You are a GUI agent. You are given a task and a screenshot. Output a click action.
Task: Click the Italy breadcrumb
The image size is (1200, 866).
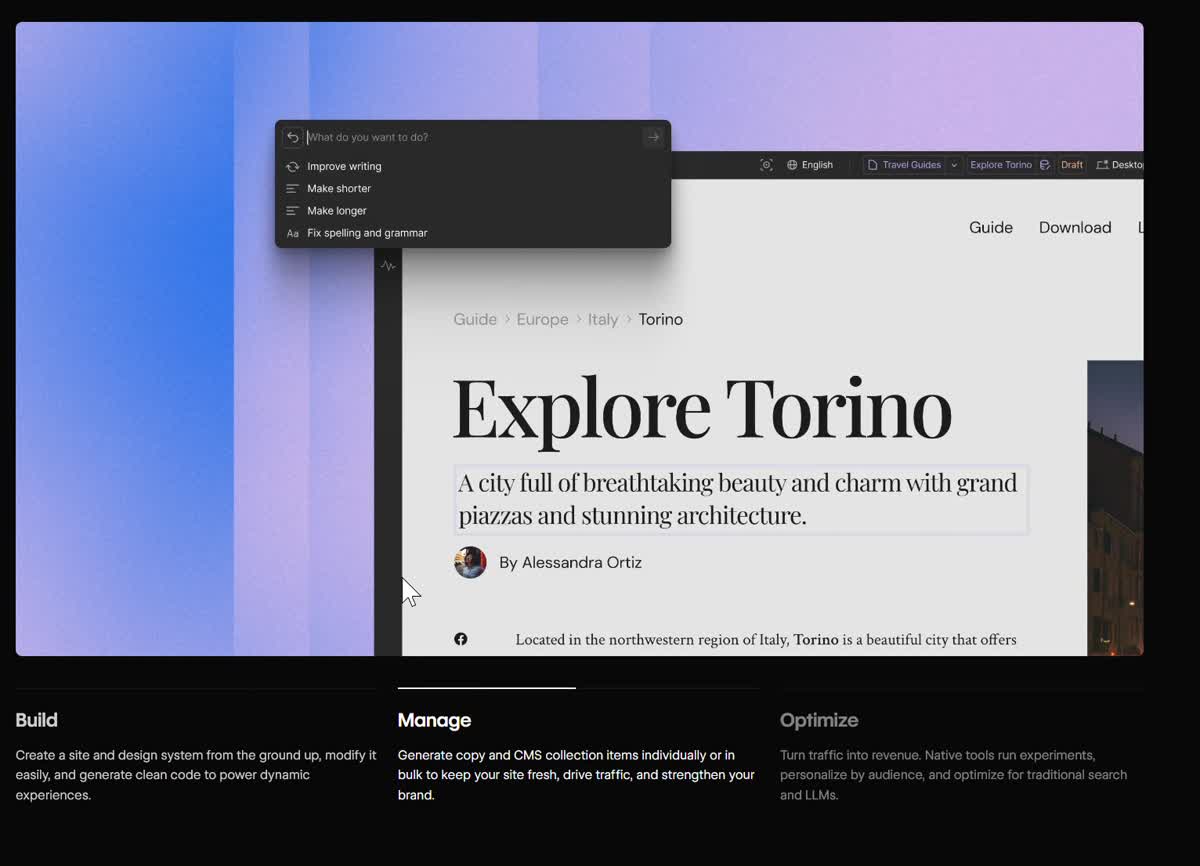(603, 319)
